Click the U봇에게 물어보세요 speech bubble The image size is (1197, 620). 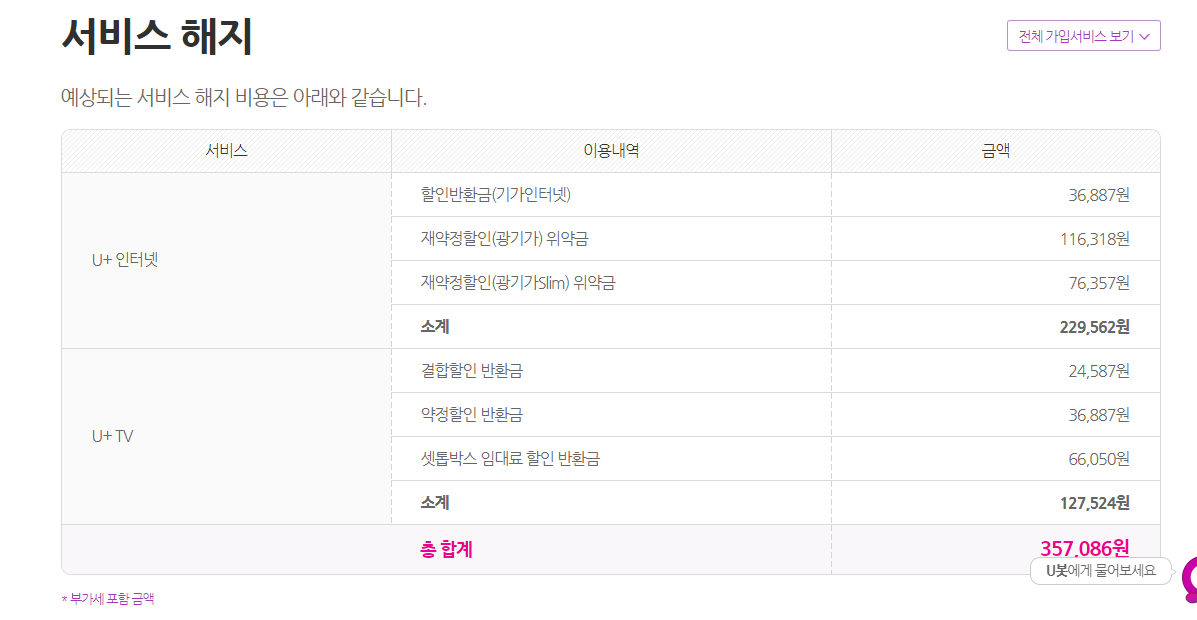(1100, 571)
